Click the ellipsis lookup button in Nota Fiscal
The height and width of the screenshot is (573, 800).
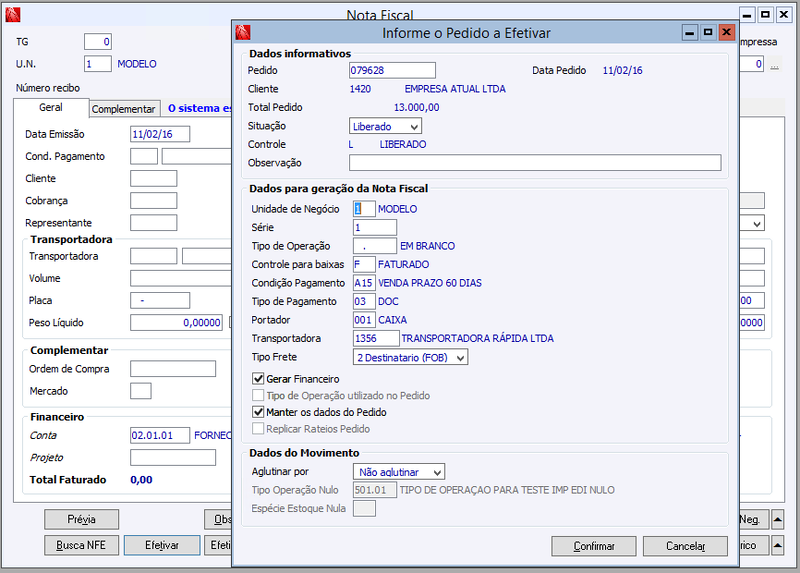[774, 65]
